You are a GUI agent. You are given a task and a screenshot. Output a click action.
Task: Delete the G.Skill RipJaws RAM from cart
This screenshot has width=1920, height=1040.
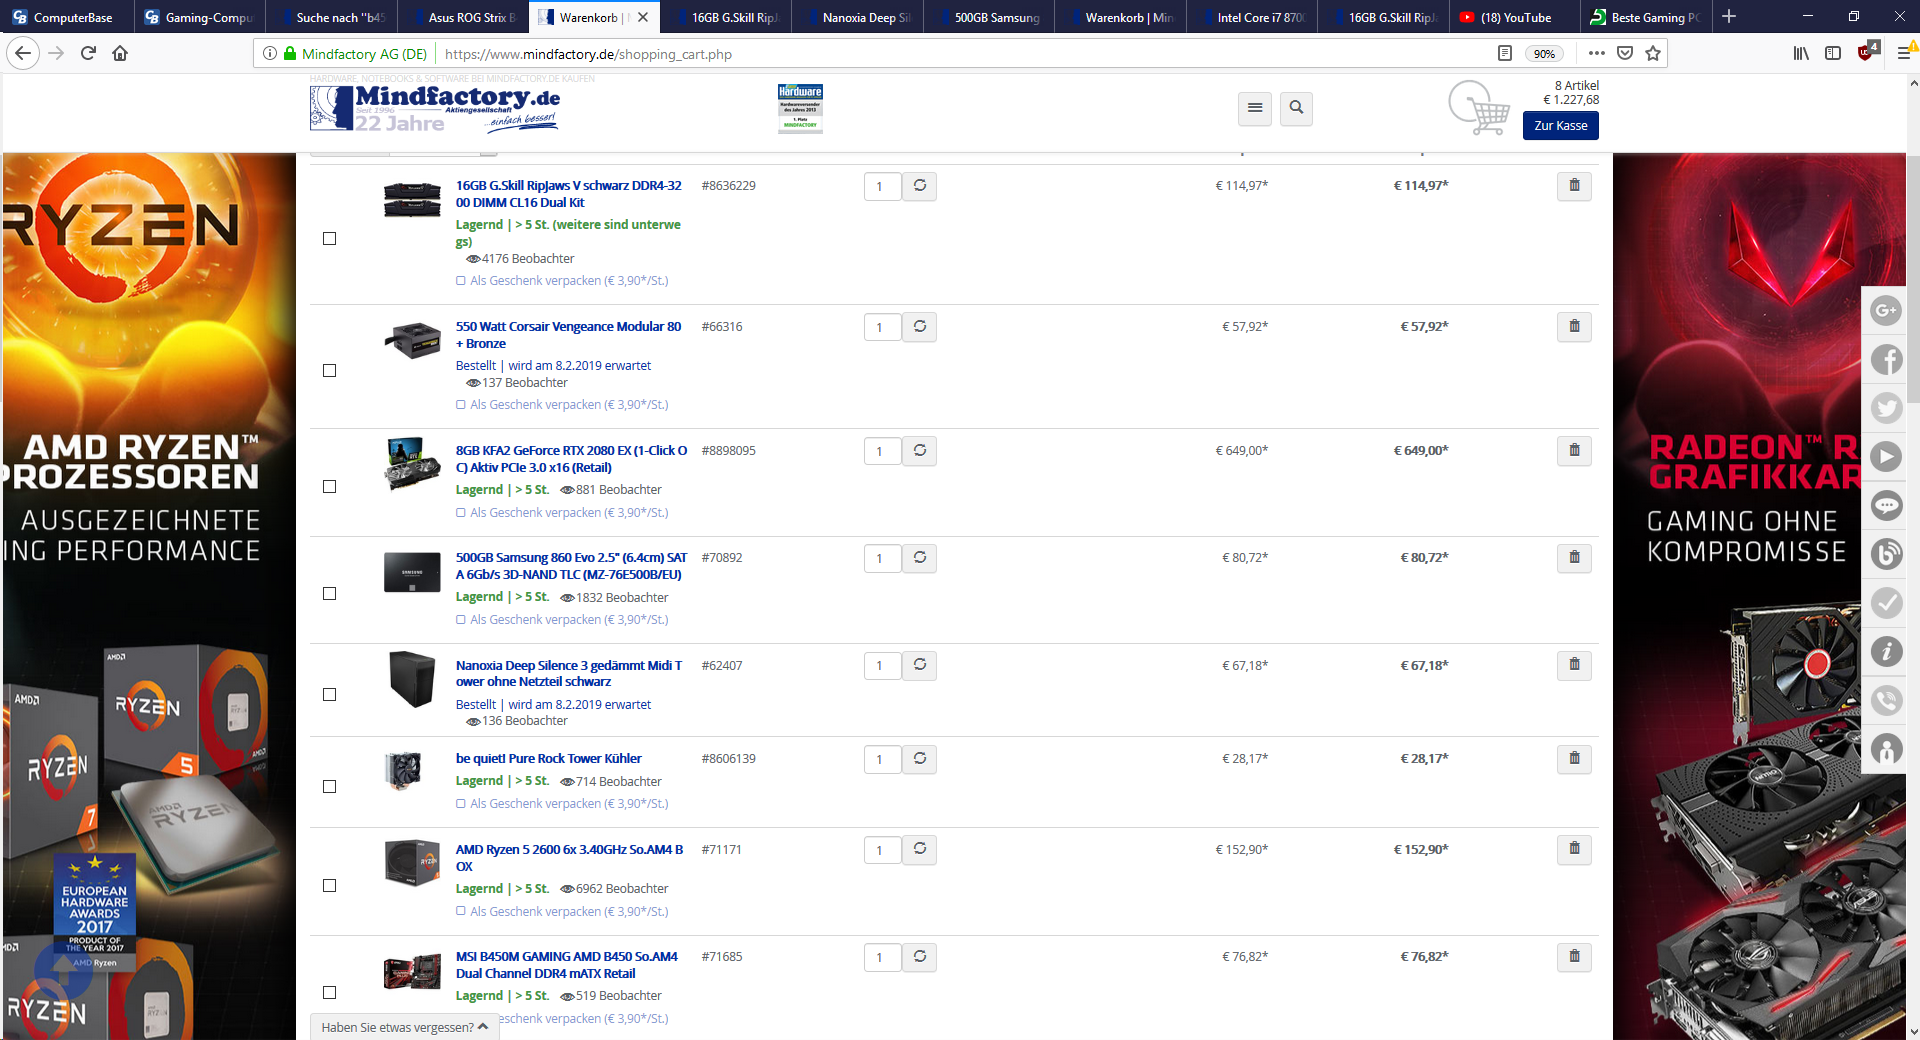click(1574, 186)
